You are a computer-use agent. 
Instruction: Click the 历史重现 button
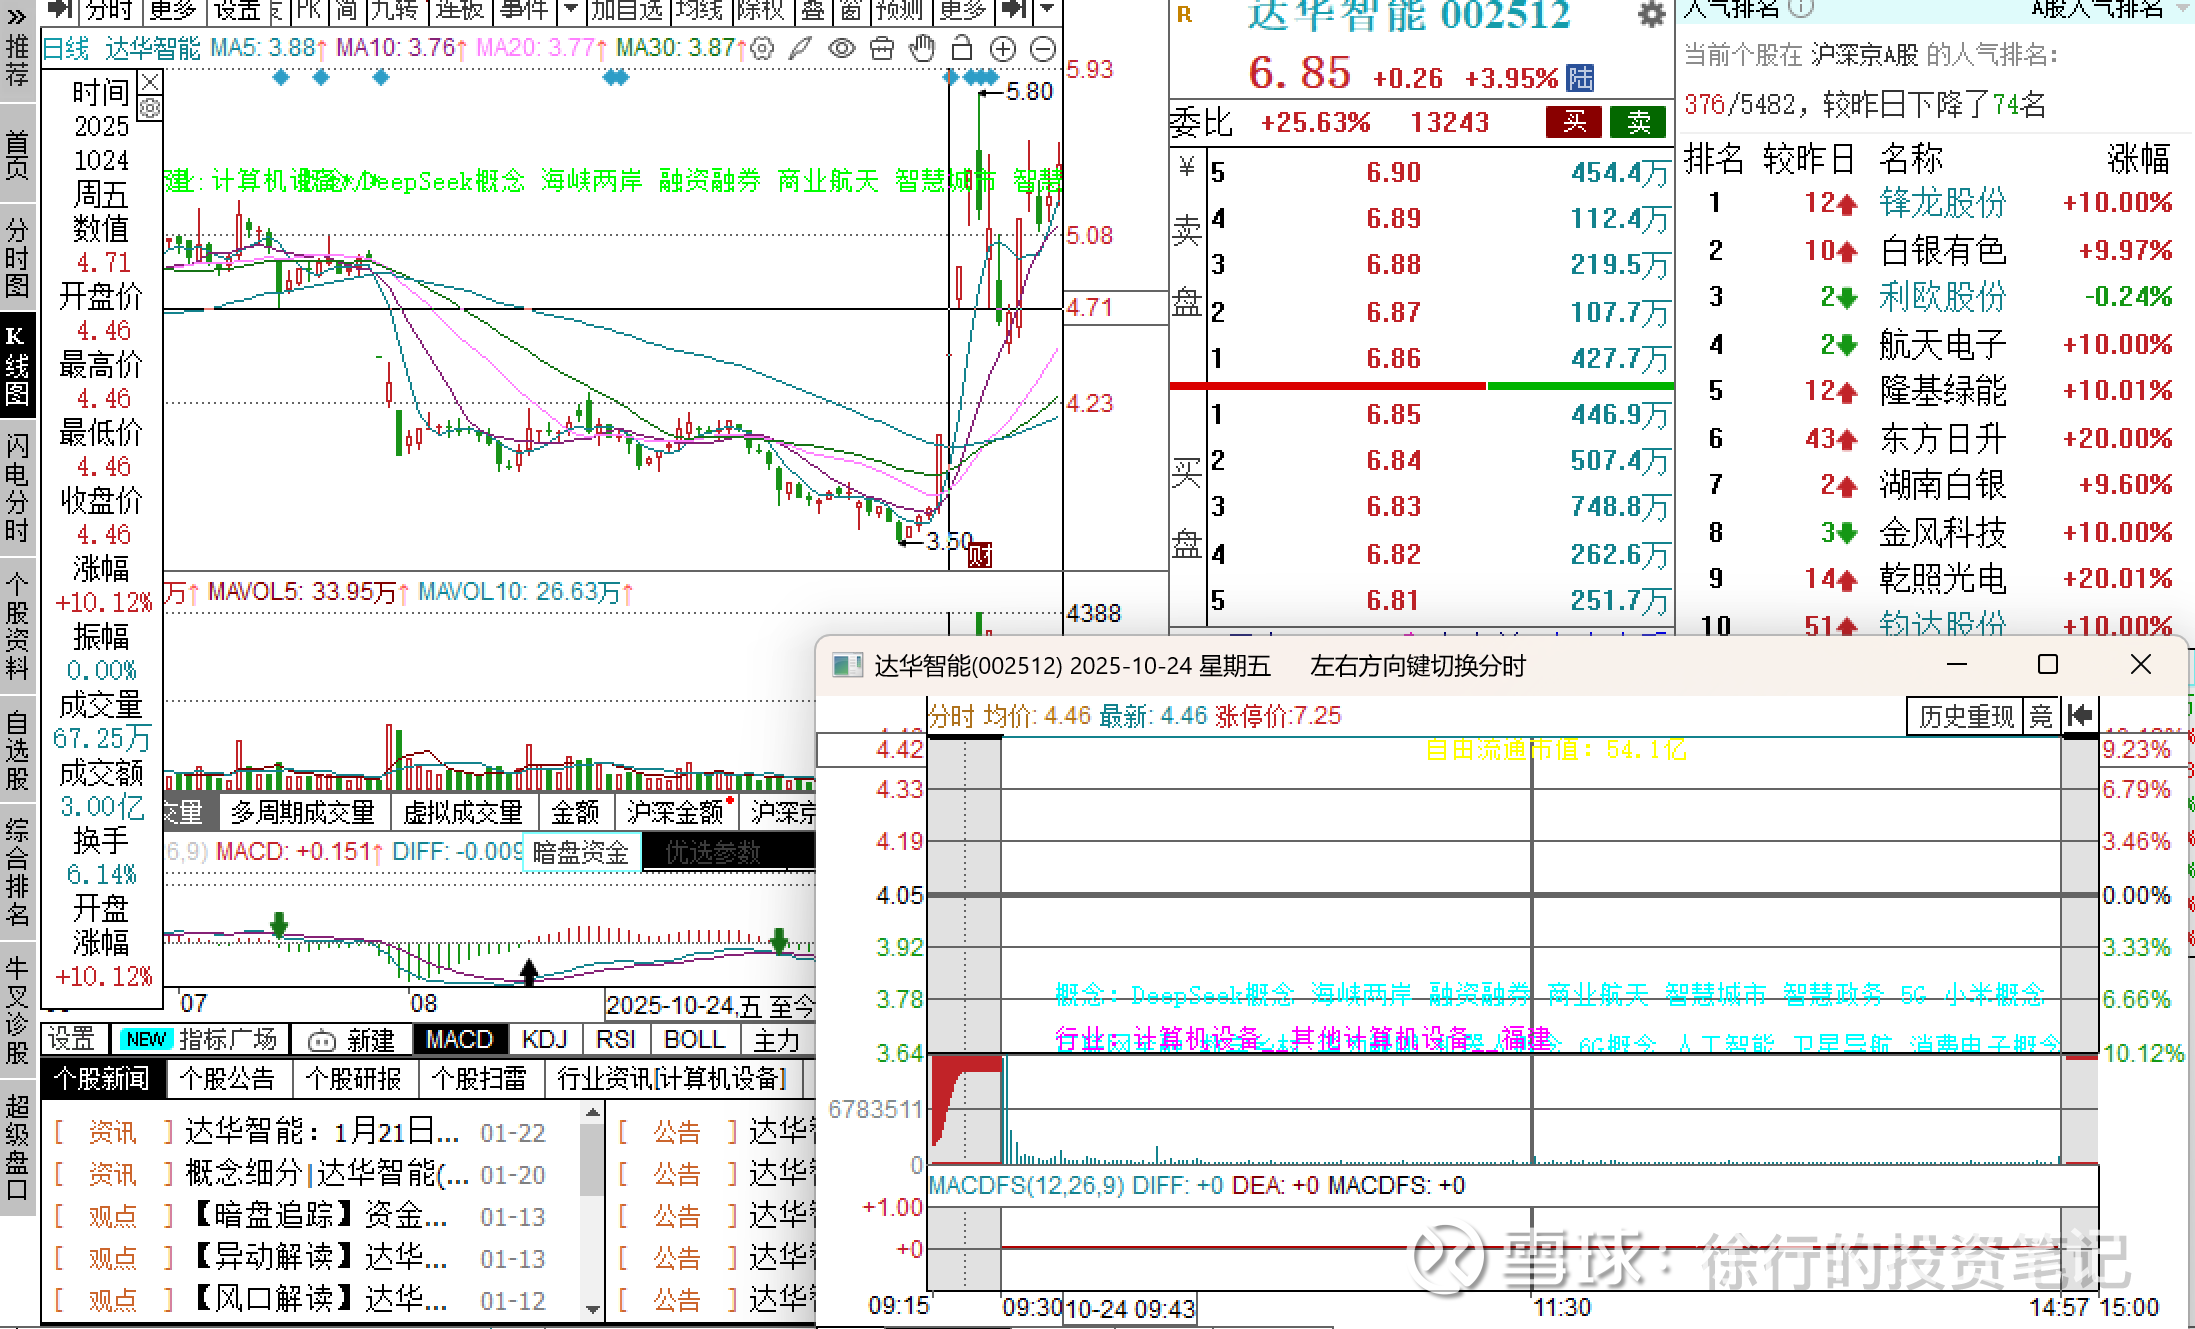1965,716
